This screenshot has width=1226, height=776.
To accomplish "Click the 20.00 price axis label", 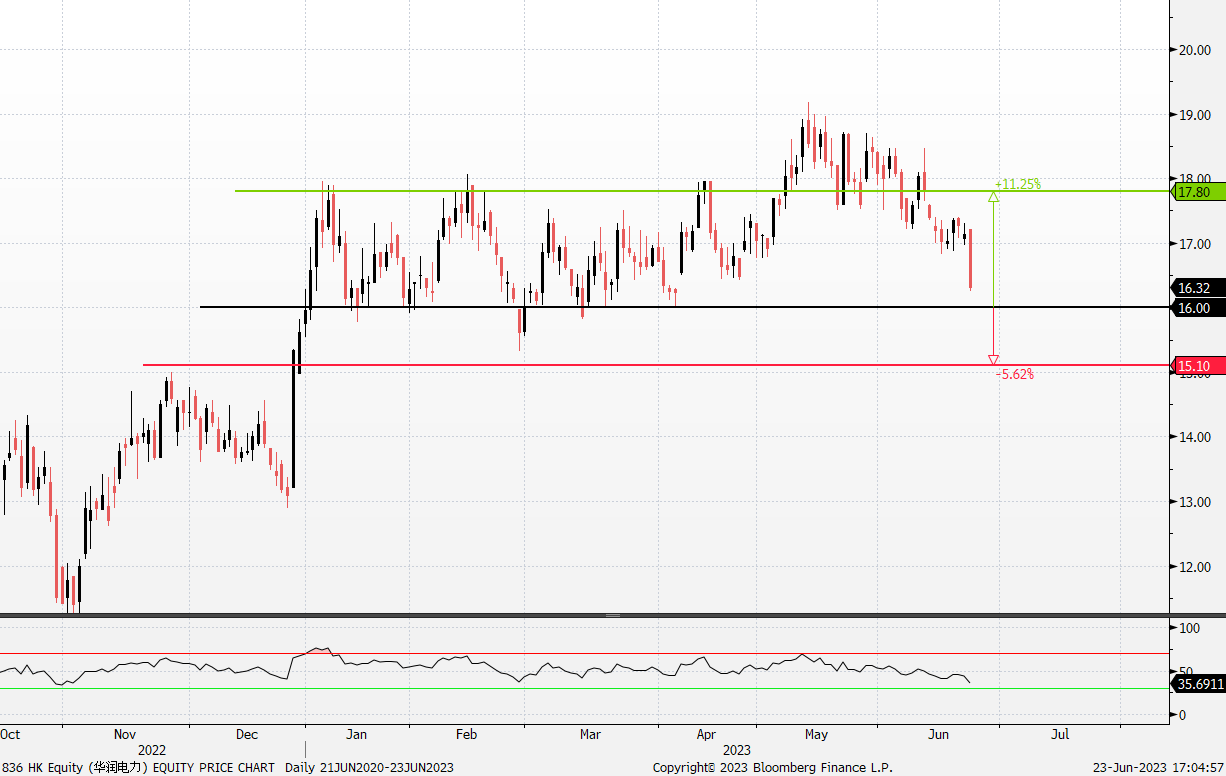I will 1195,50.
